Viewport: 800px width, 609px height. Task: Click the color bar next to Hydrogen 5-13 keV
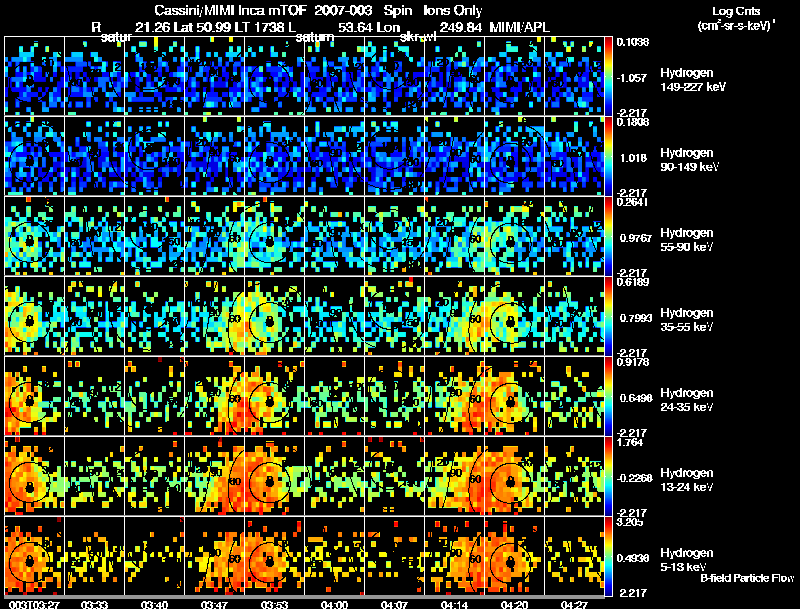click(608, 556)
